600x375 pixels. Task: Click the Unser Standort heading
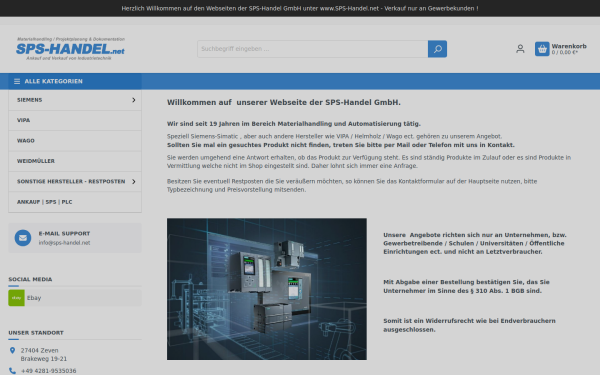point(36,333)
